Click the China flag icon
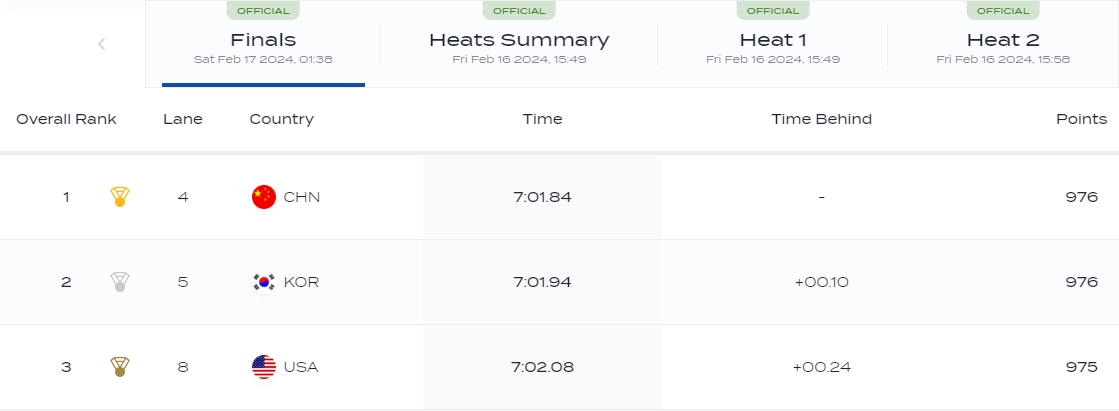 pyautogui.click(x=264, y=197)
